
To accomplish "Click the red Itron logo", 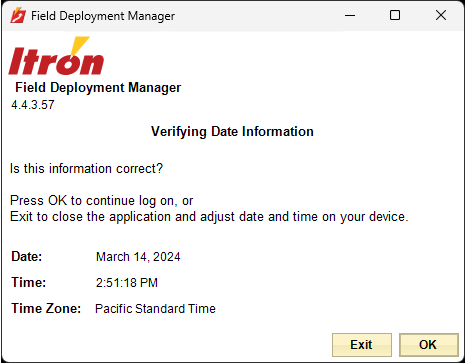I will pyautogui.click(x=56, y=56).
